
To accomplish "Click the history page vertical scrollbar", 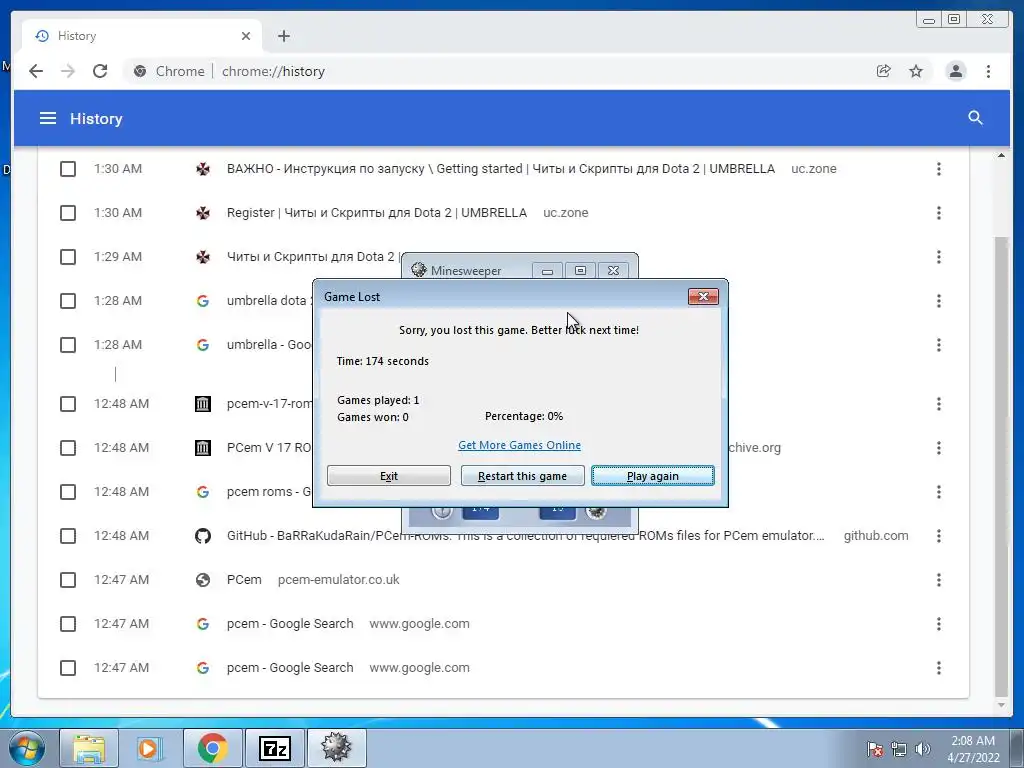I will (1001, 467).
